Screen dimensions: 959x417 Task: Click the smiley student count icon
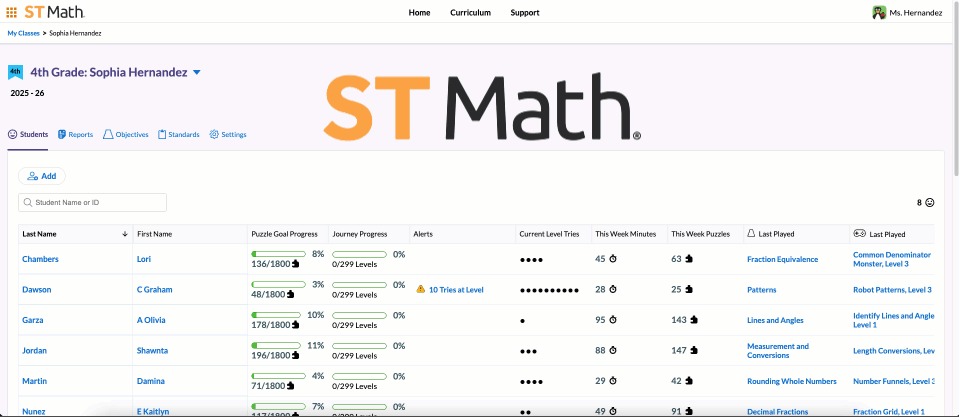tap(929, 202)
